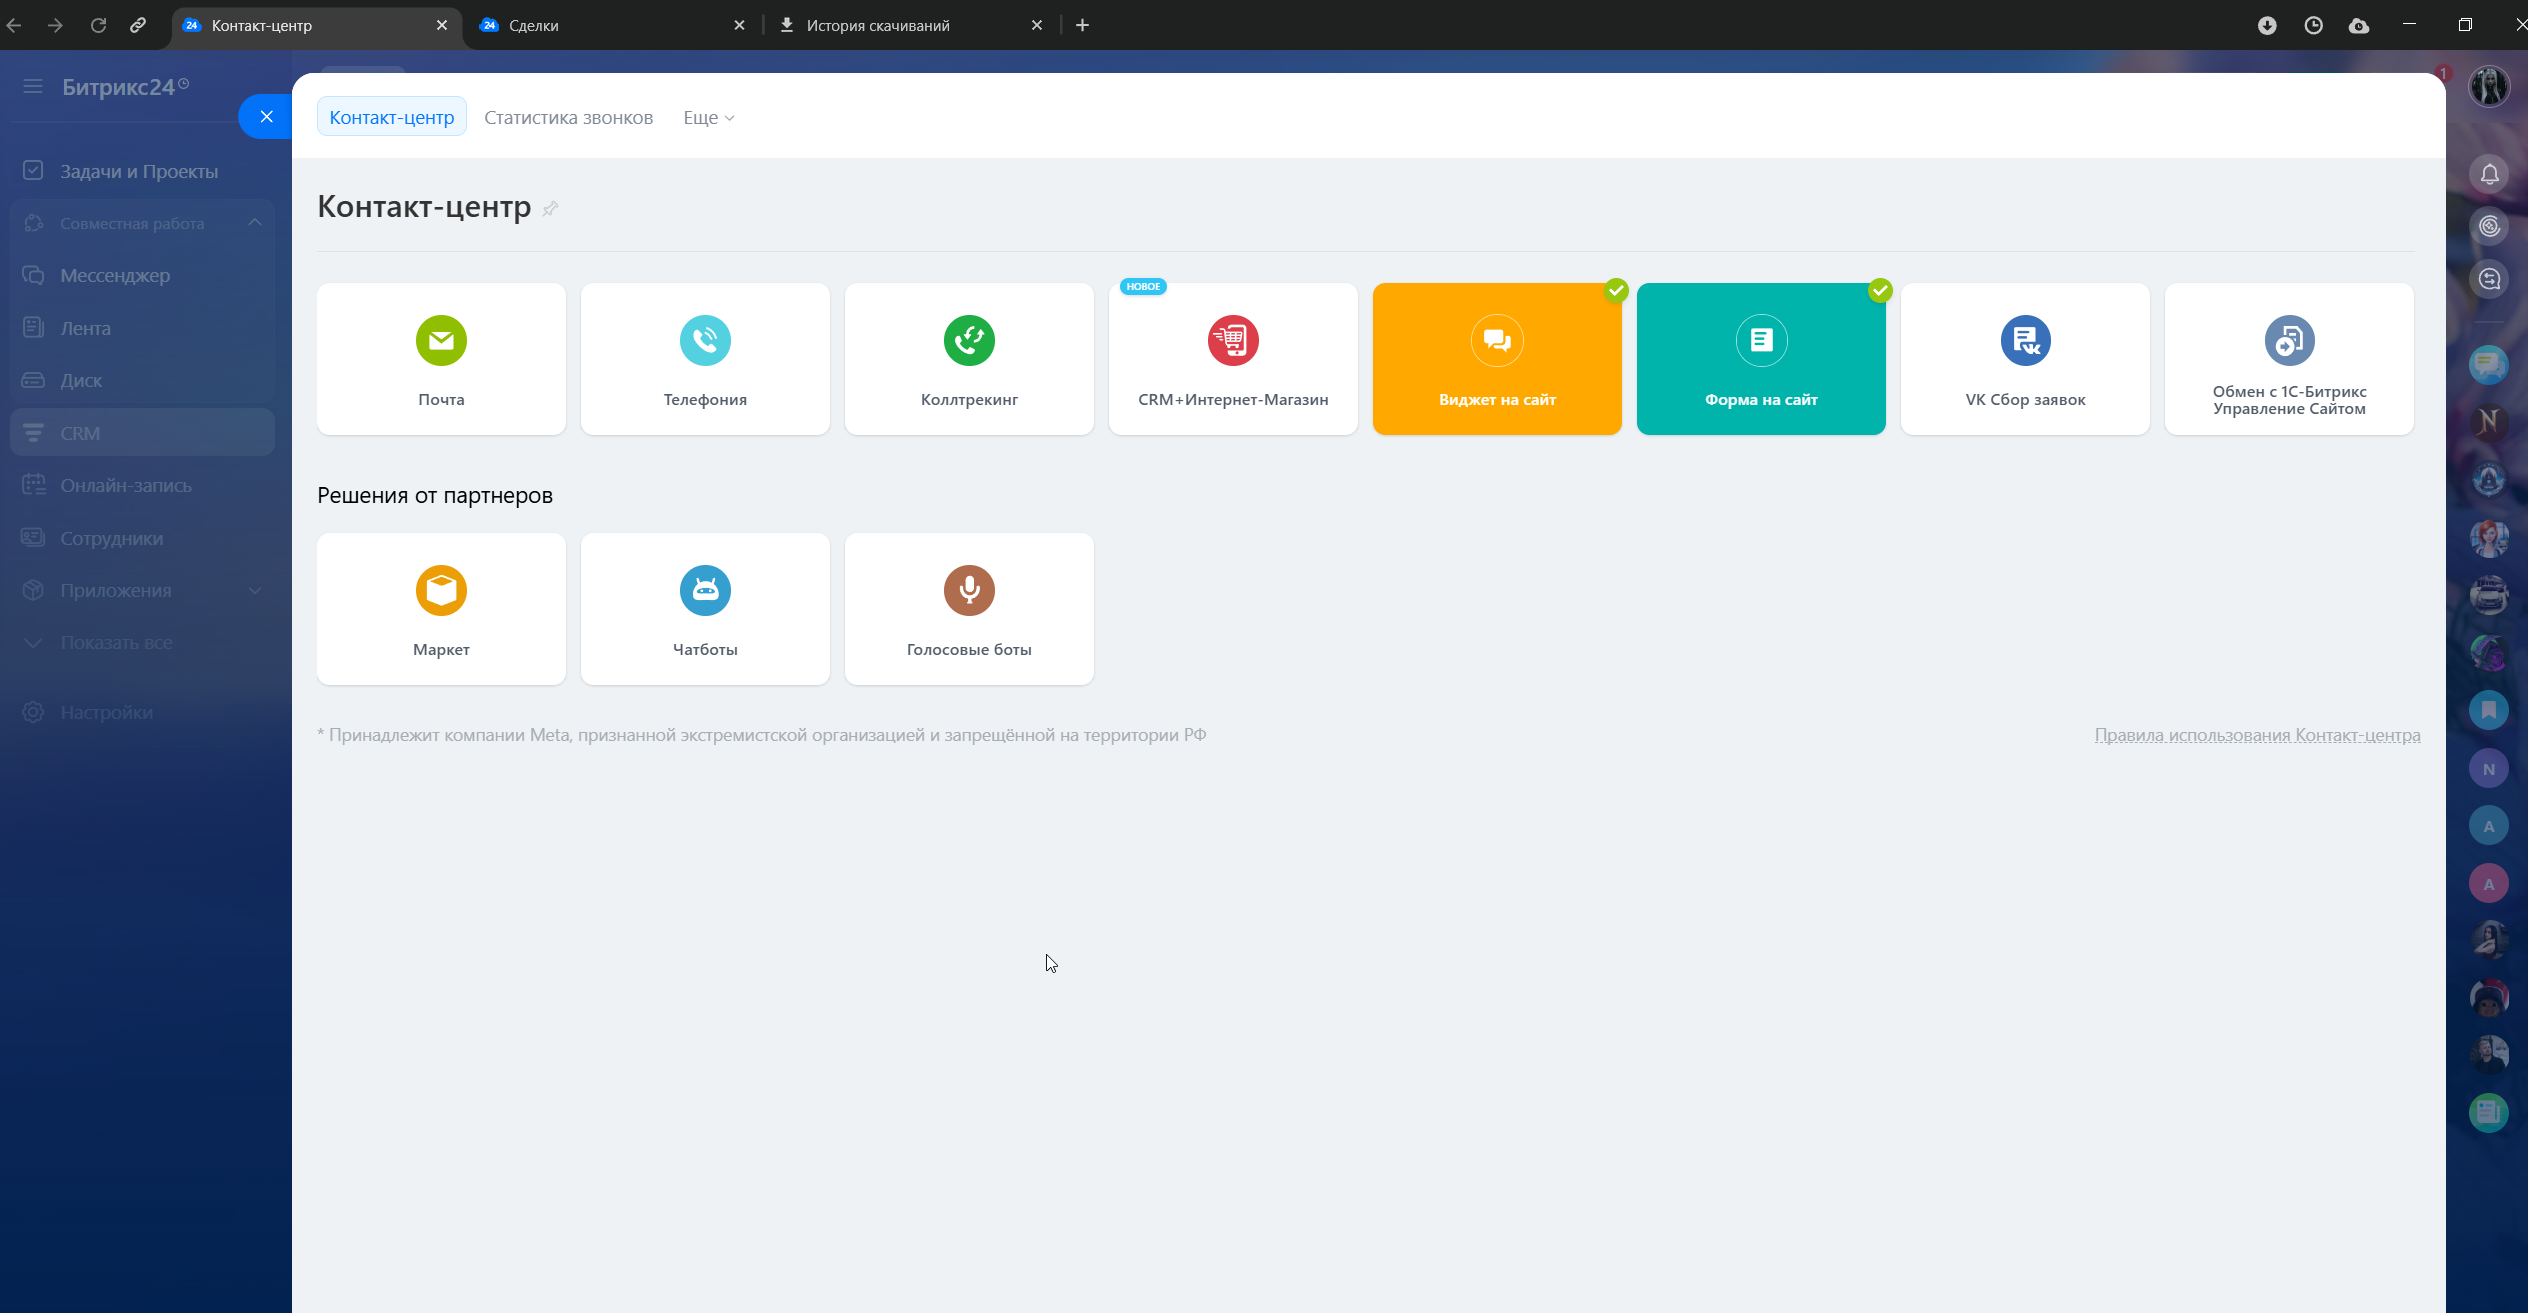Open the chat search icon in right sidebar

tap(2490, 279)
